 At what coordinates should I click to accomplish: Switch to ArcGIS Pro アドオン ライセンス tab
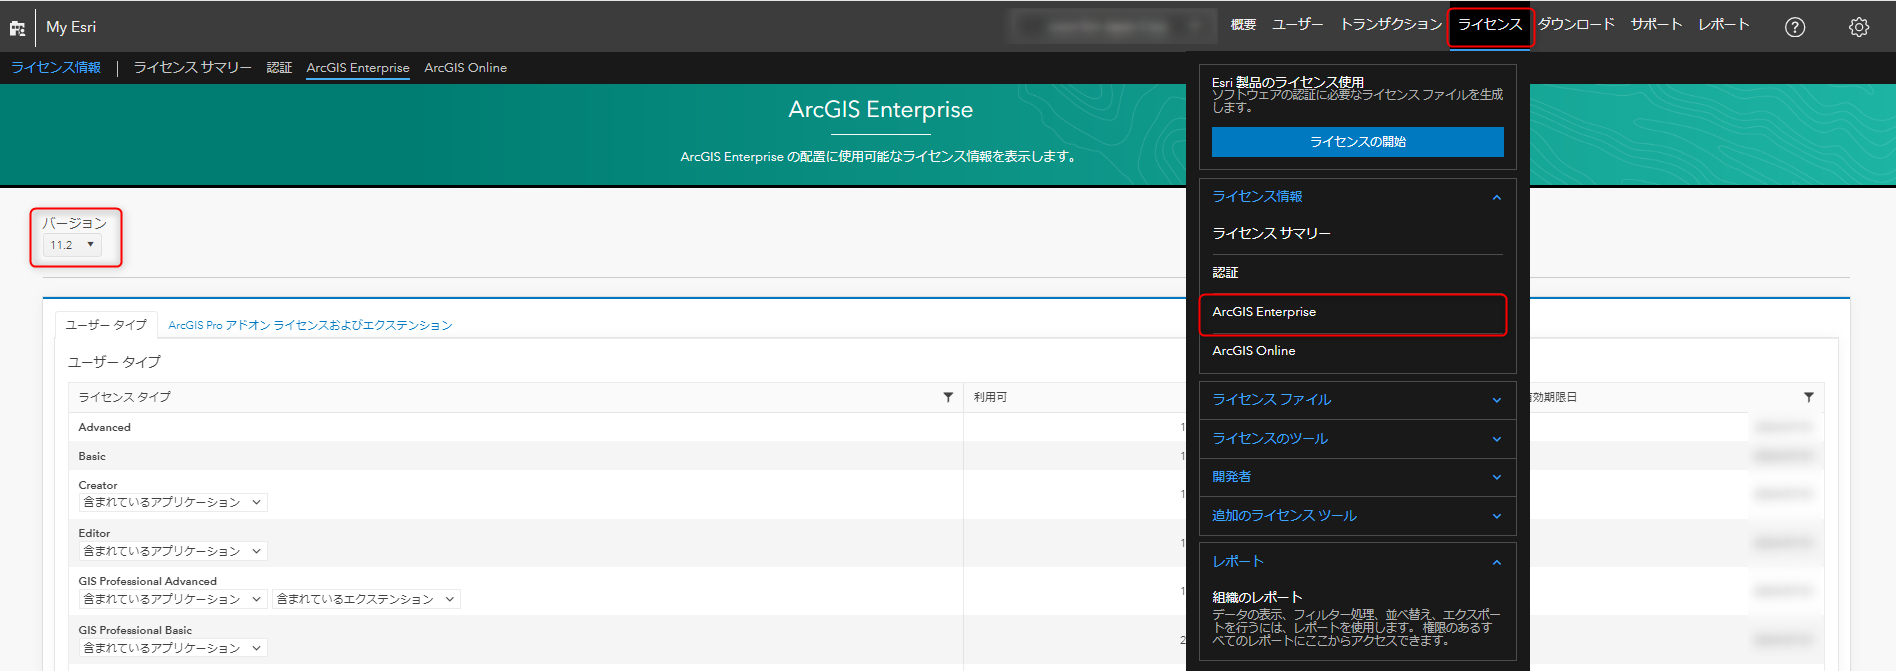pos(310,325)
